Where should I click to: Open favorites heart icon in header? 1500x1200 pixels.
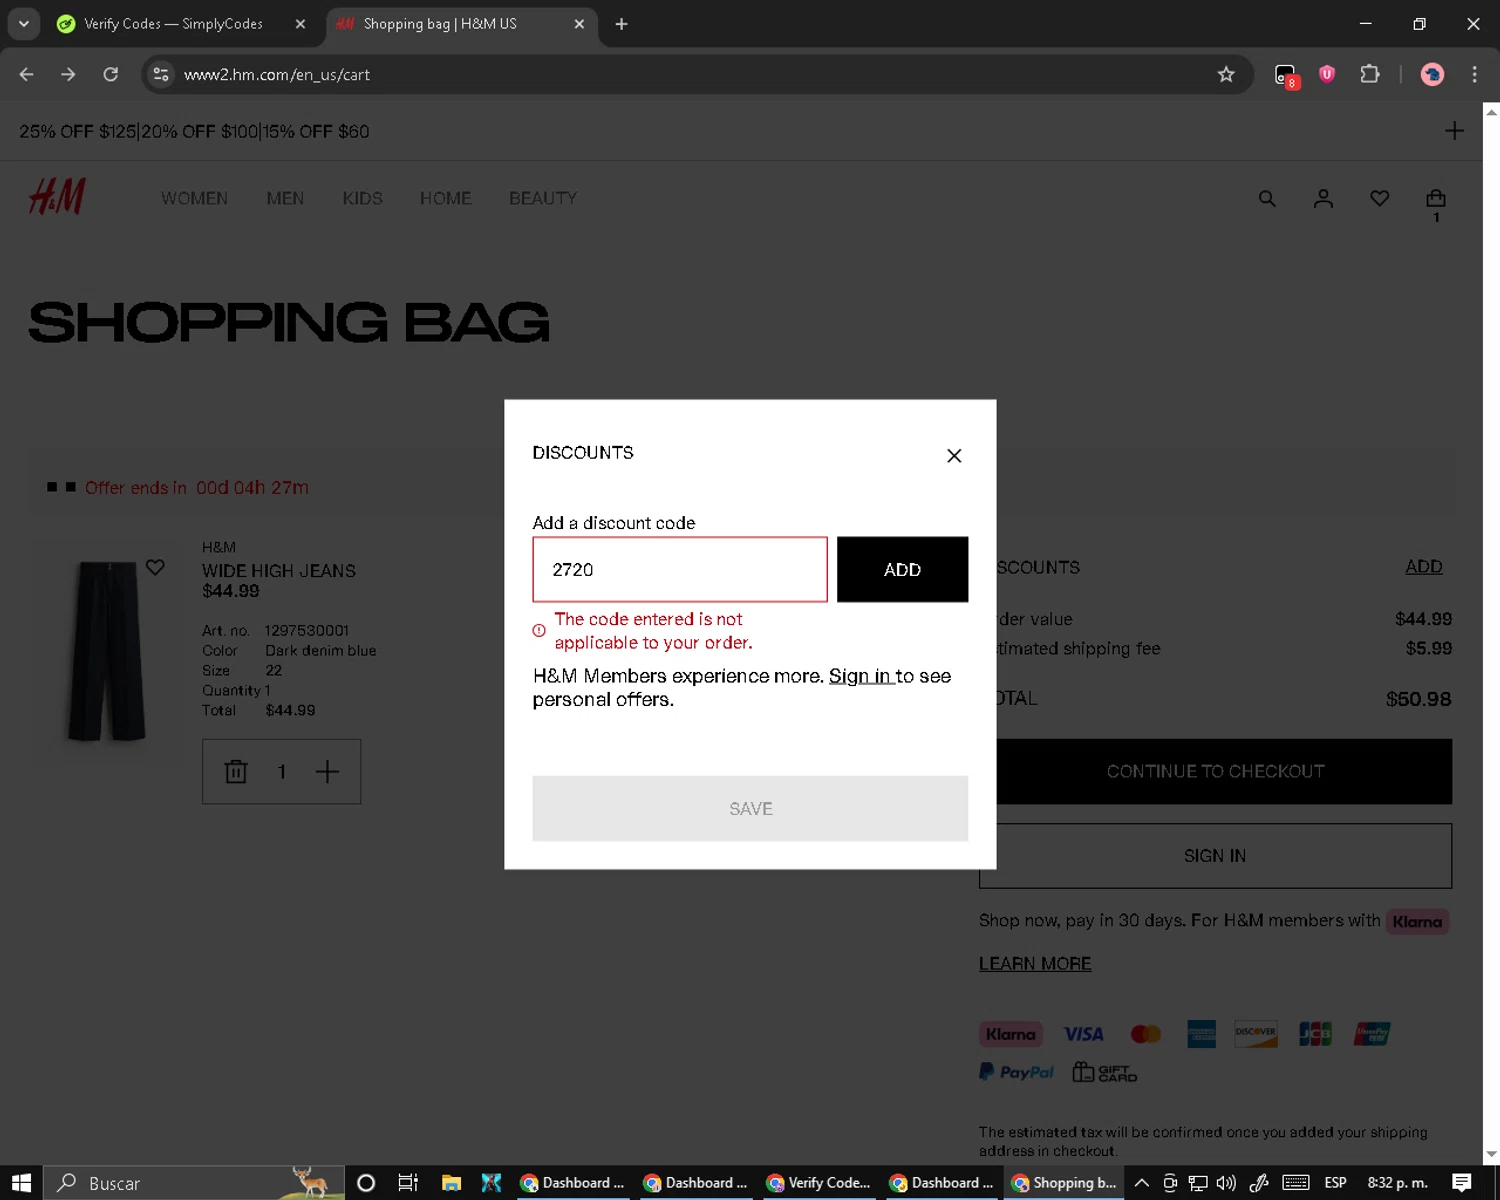(1379, 199)
